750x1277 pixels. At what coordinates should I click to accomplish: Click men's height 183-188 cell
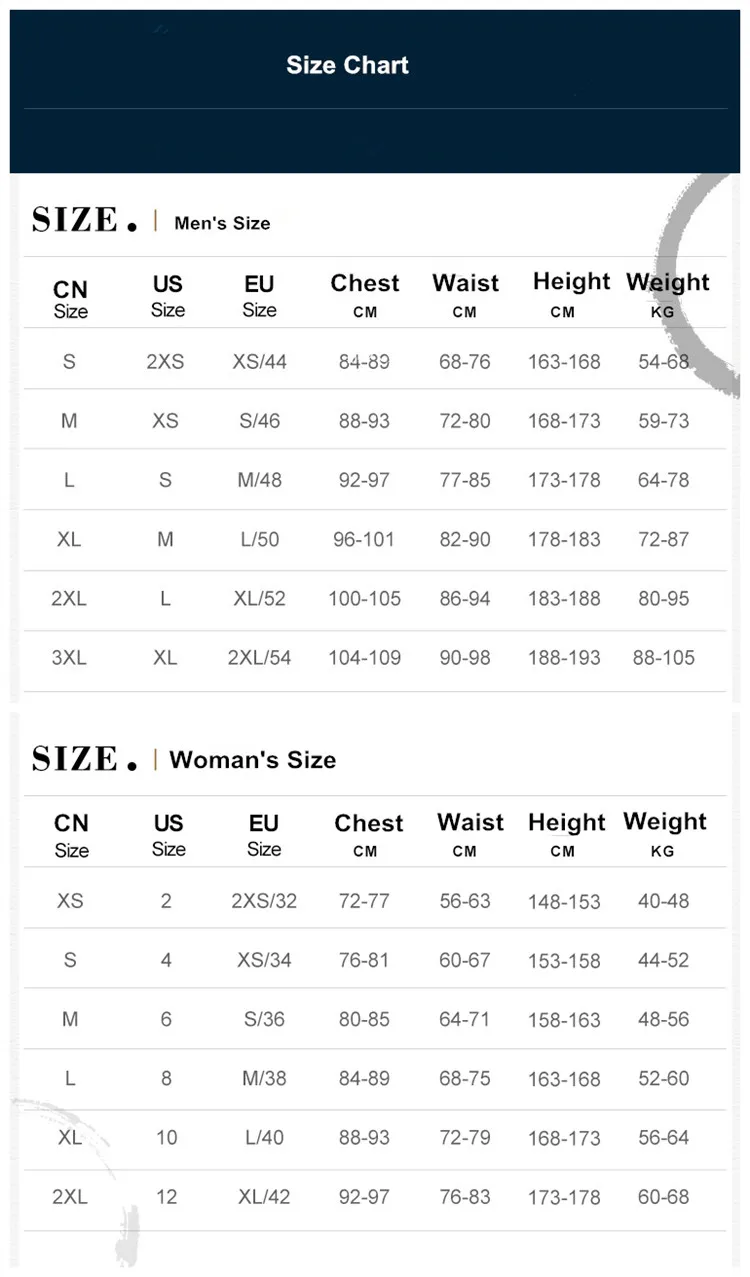point(564,599)
